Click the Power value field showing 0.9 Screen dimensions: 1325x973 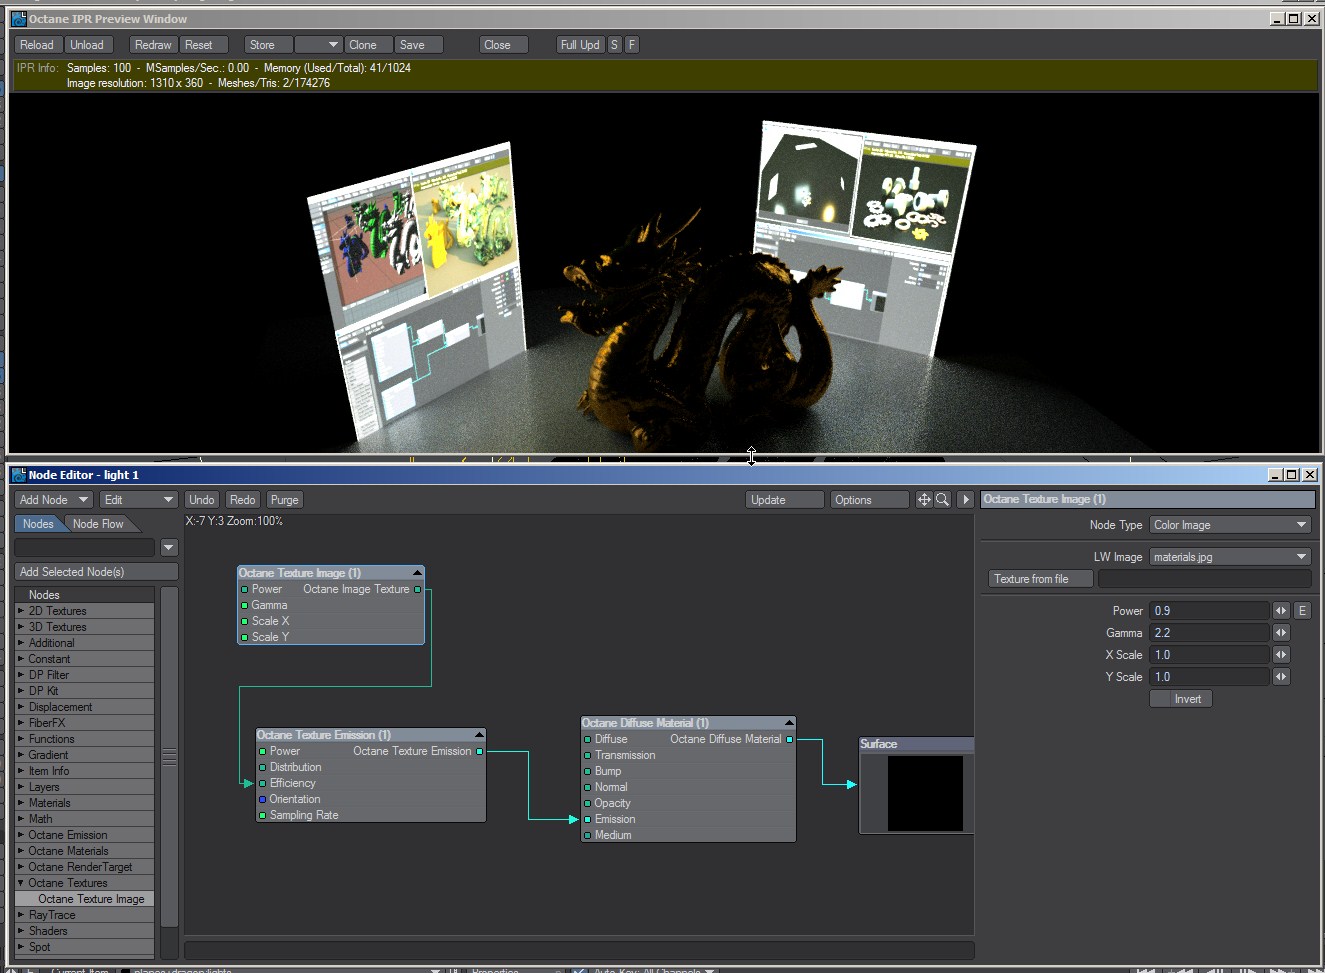pyautogui.click(x=1209, y=611)
